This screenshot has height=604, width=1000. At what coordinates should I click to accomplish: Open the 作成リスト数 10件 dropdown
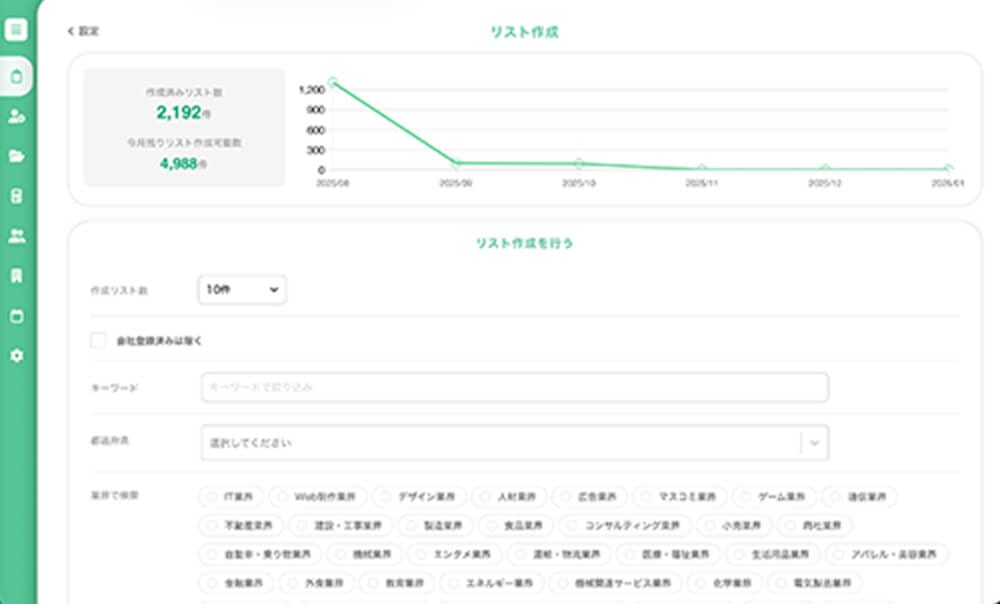point(242,290)
